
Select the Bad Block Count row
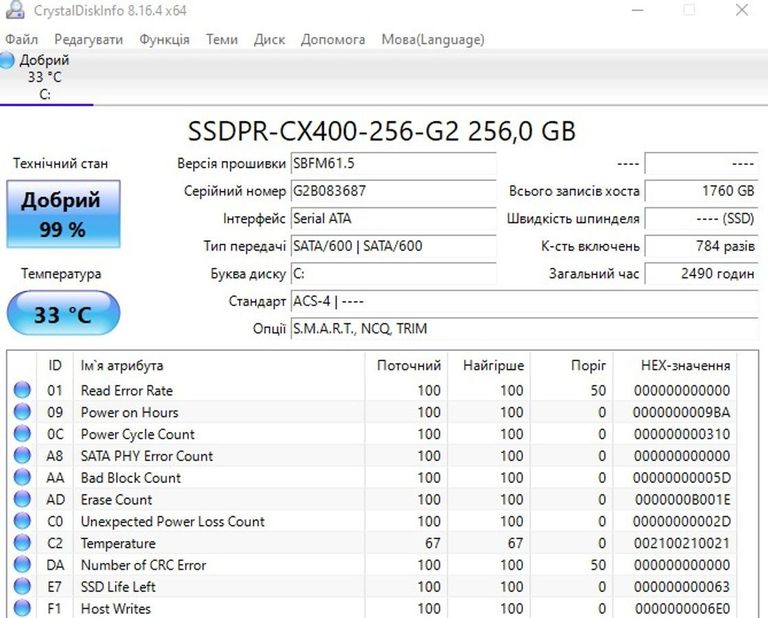click(x=374, y=477)
